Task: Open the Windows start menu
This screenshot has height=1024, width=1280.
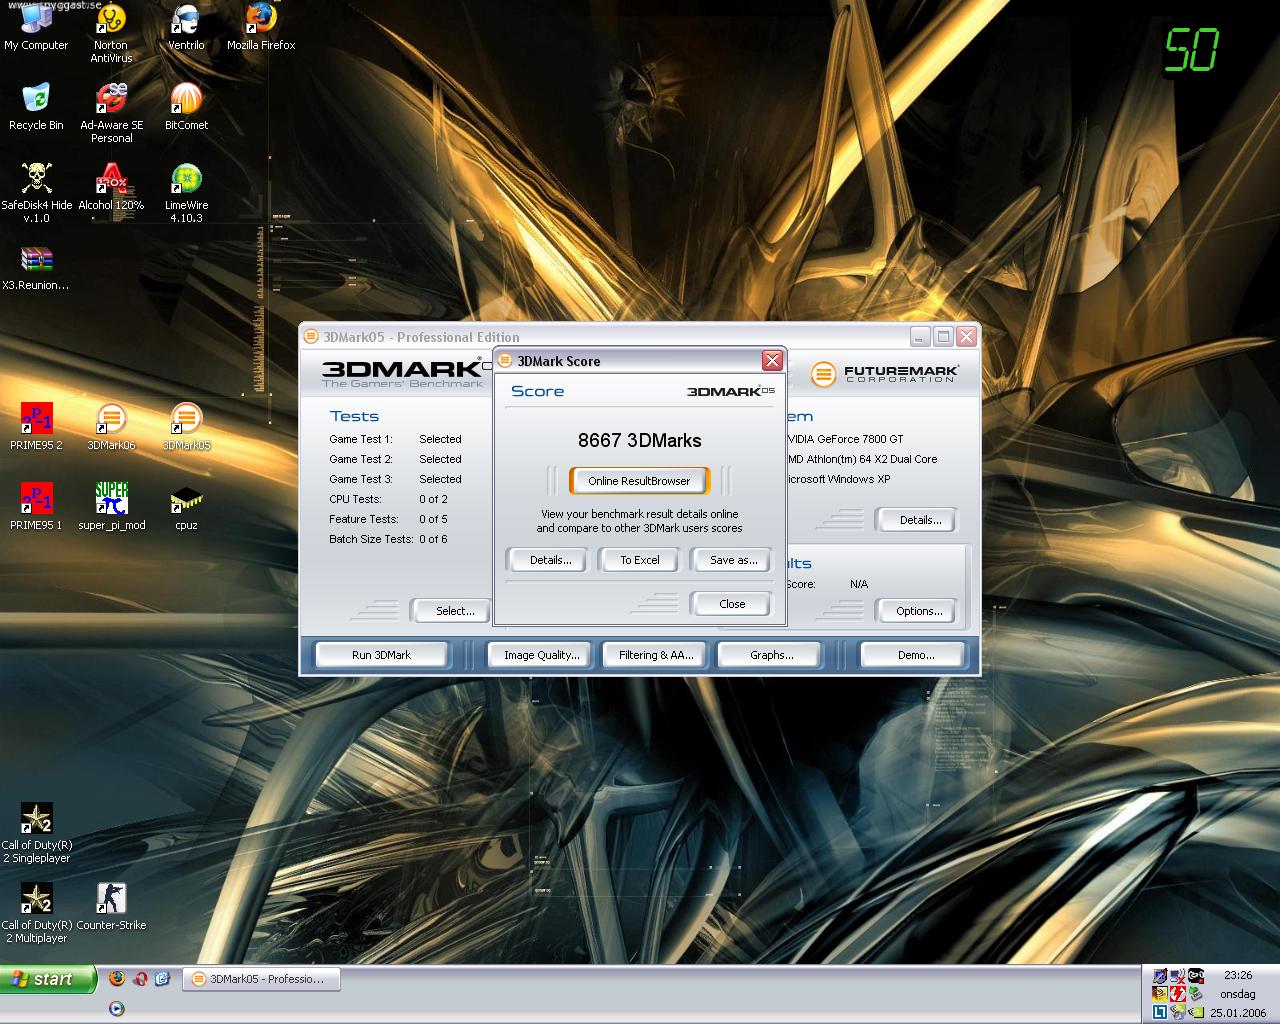Action: pyautogui.click(x=48, y=979)
